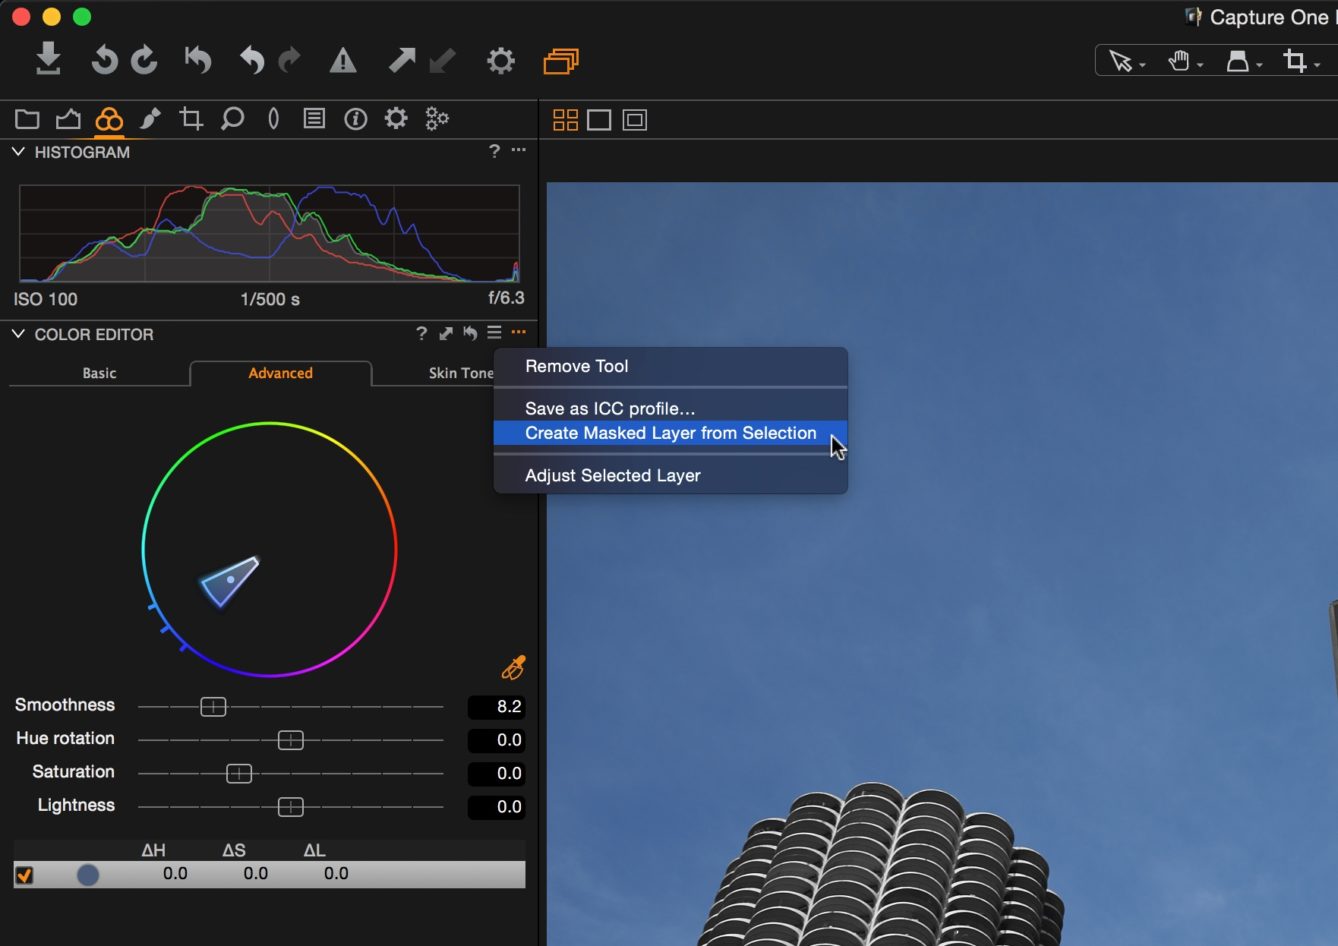Select the Color tool tab
Screen dimensions: 1338x946
tap(109, 119)
